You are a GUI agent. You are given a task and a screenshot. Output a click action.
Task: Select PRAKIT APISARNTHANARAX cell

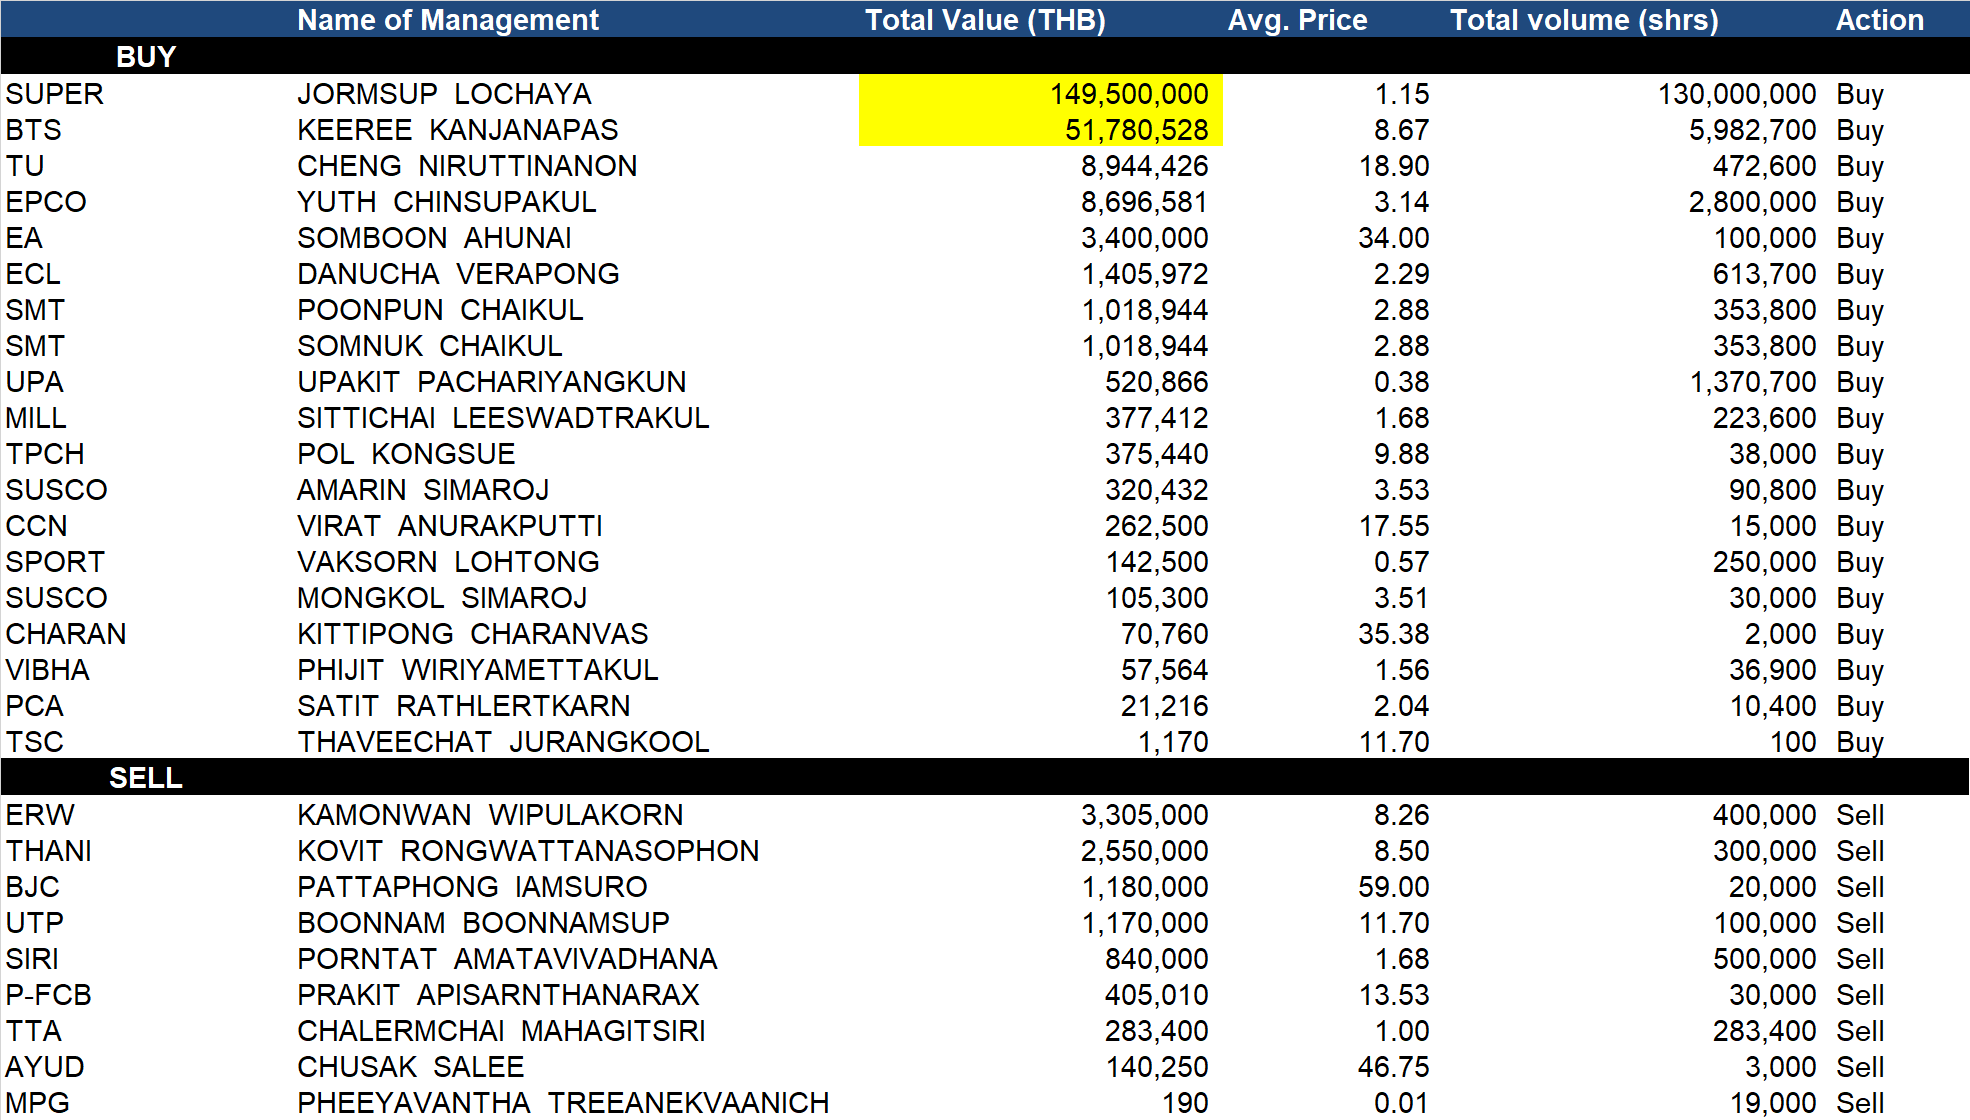click(498, 995)
